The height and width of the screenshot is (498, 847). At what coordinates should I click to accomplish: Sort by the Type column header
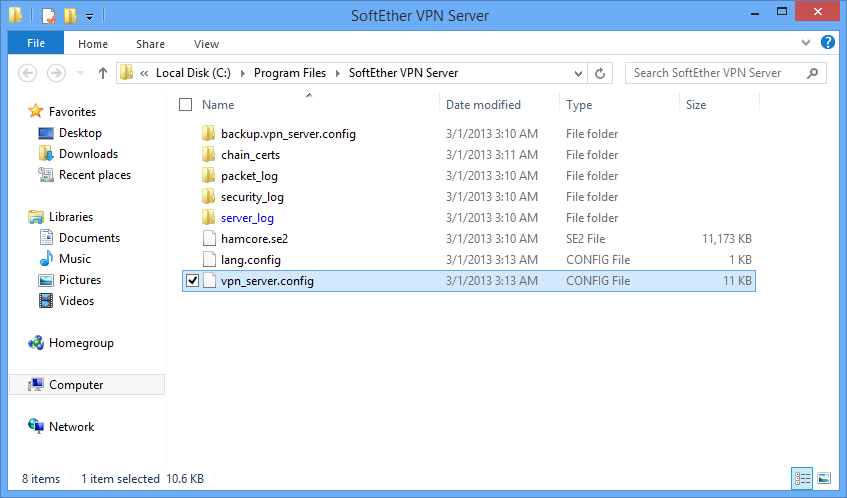[579, 105]
